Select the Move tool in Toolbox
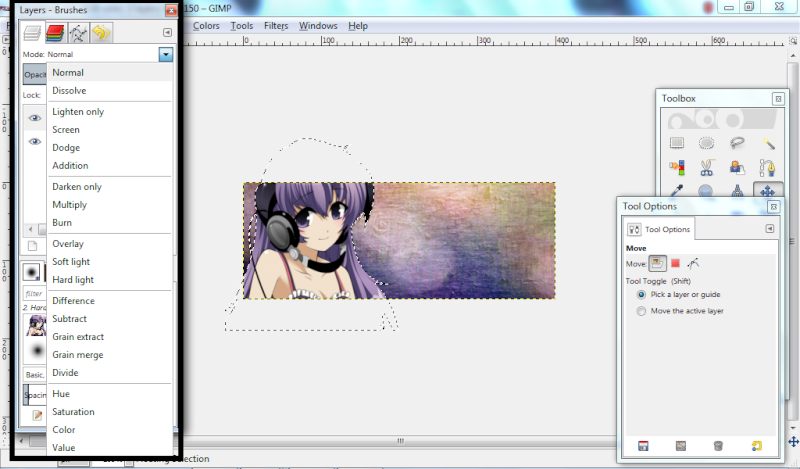Image resolution: width=800 pixels, height=469 pixels. coord(767,191)
